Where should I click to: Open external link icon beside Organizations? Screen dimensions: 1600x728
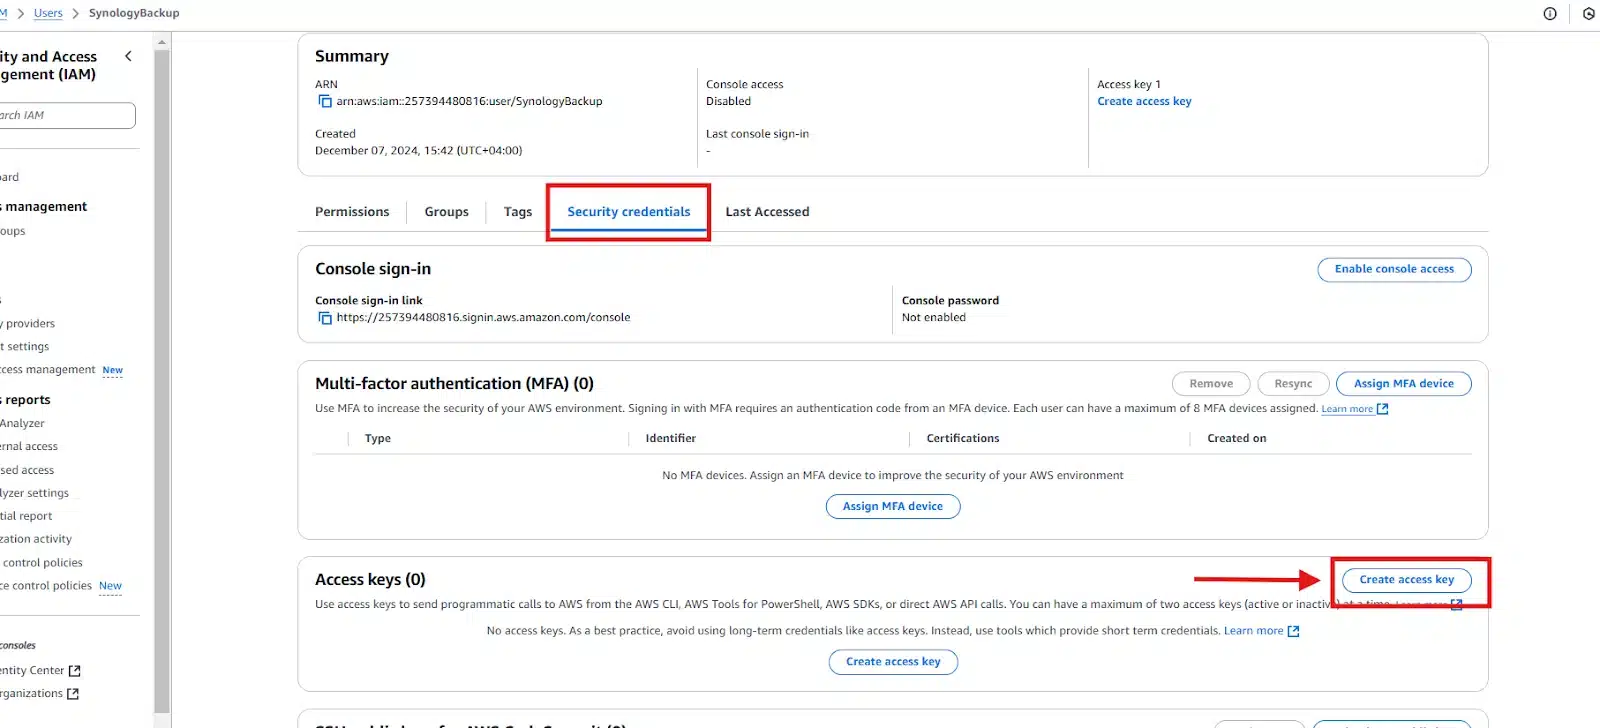pyautogui.click(x=72, y=694)
